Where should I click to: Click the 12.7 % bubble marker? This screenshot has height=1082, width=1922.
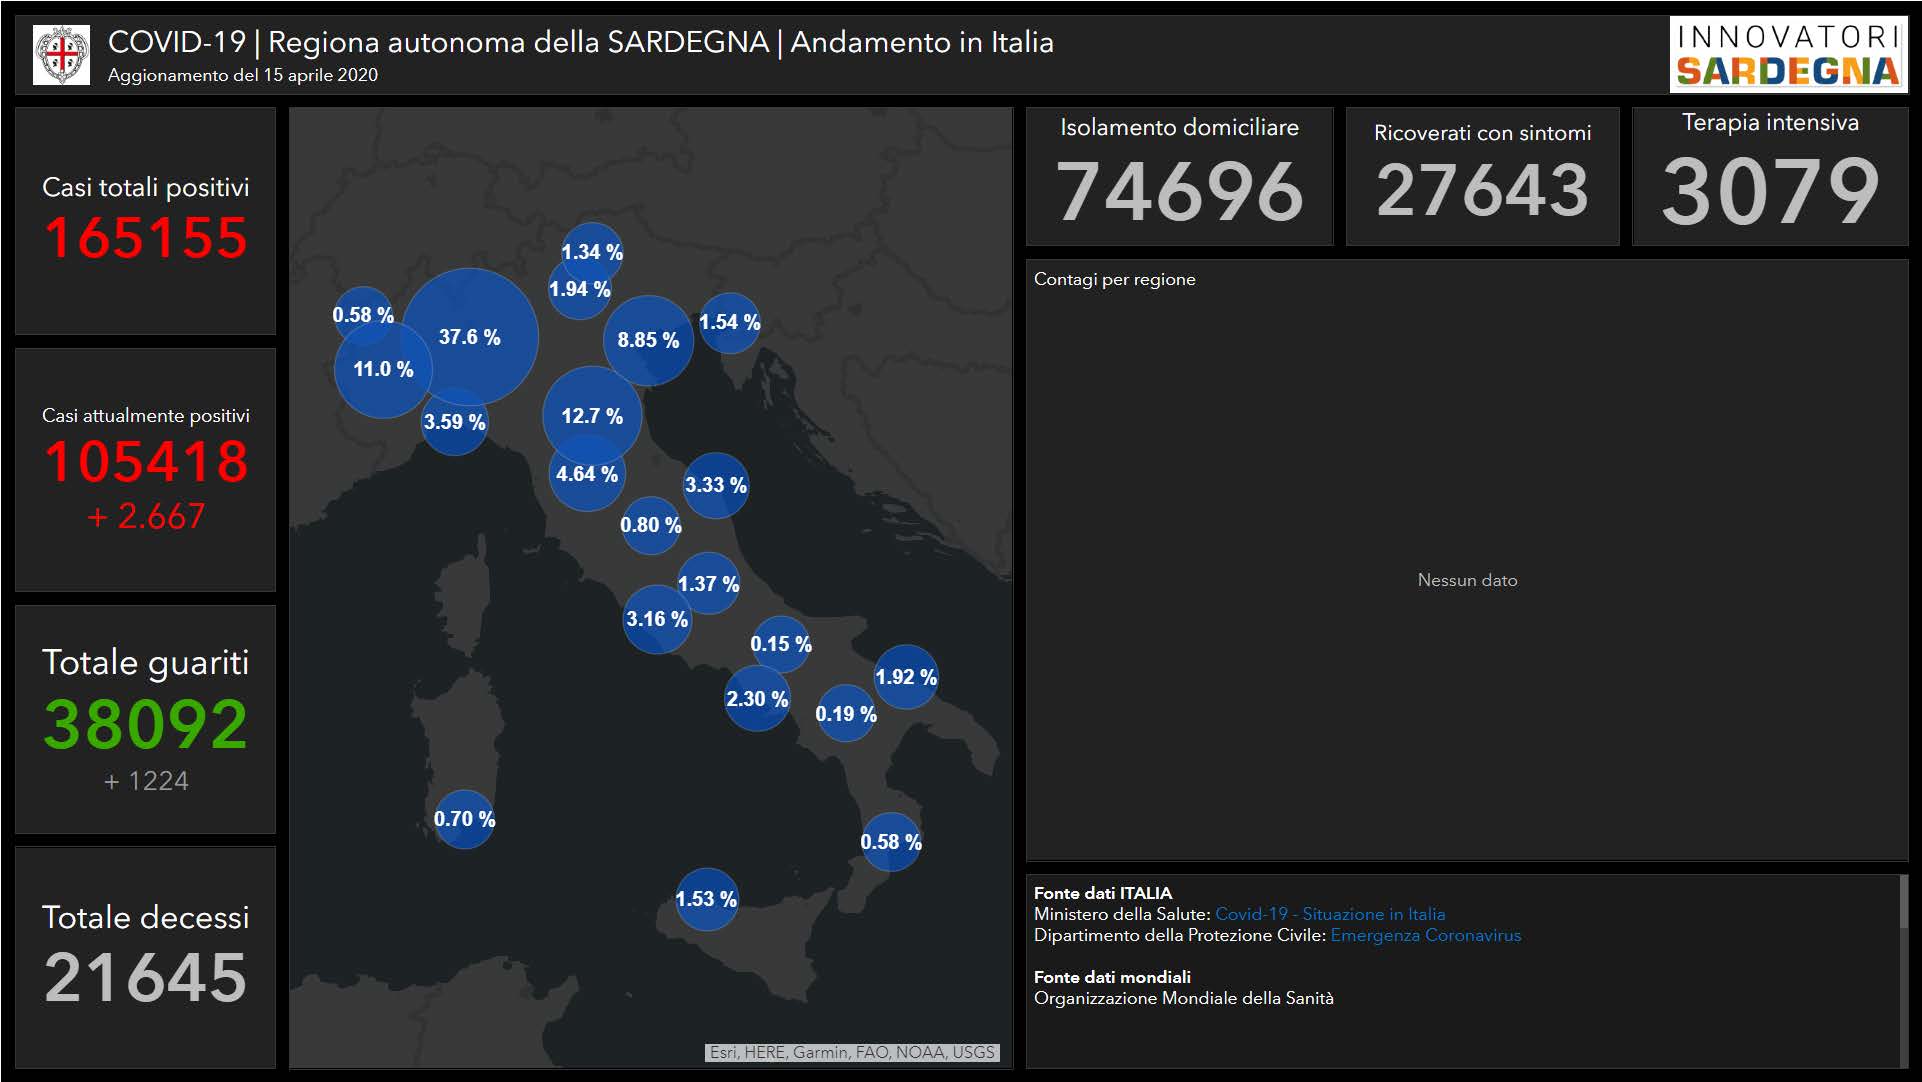click(592, 416)
